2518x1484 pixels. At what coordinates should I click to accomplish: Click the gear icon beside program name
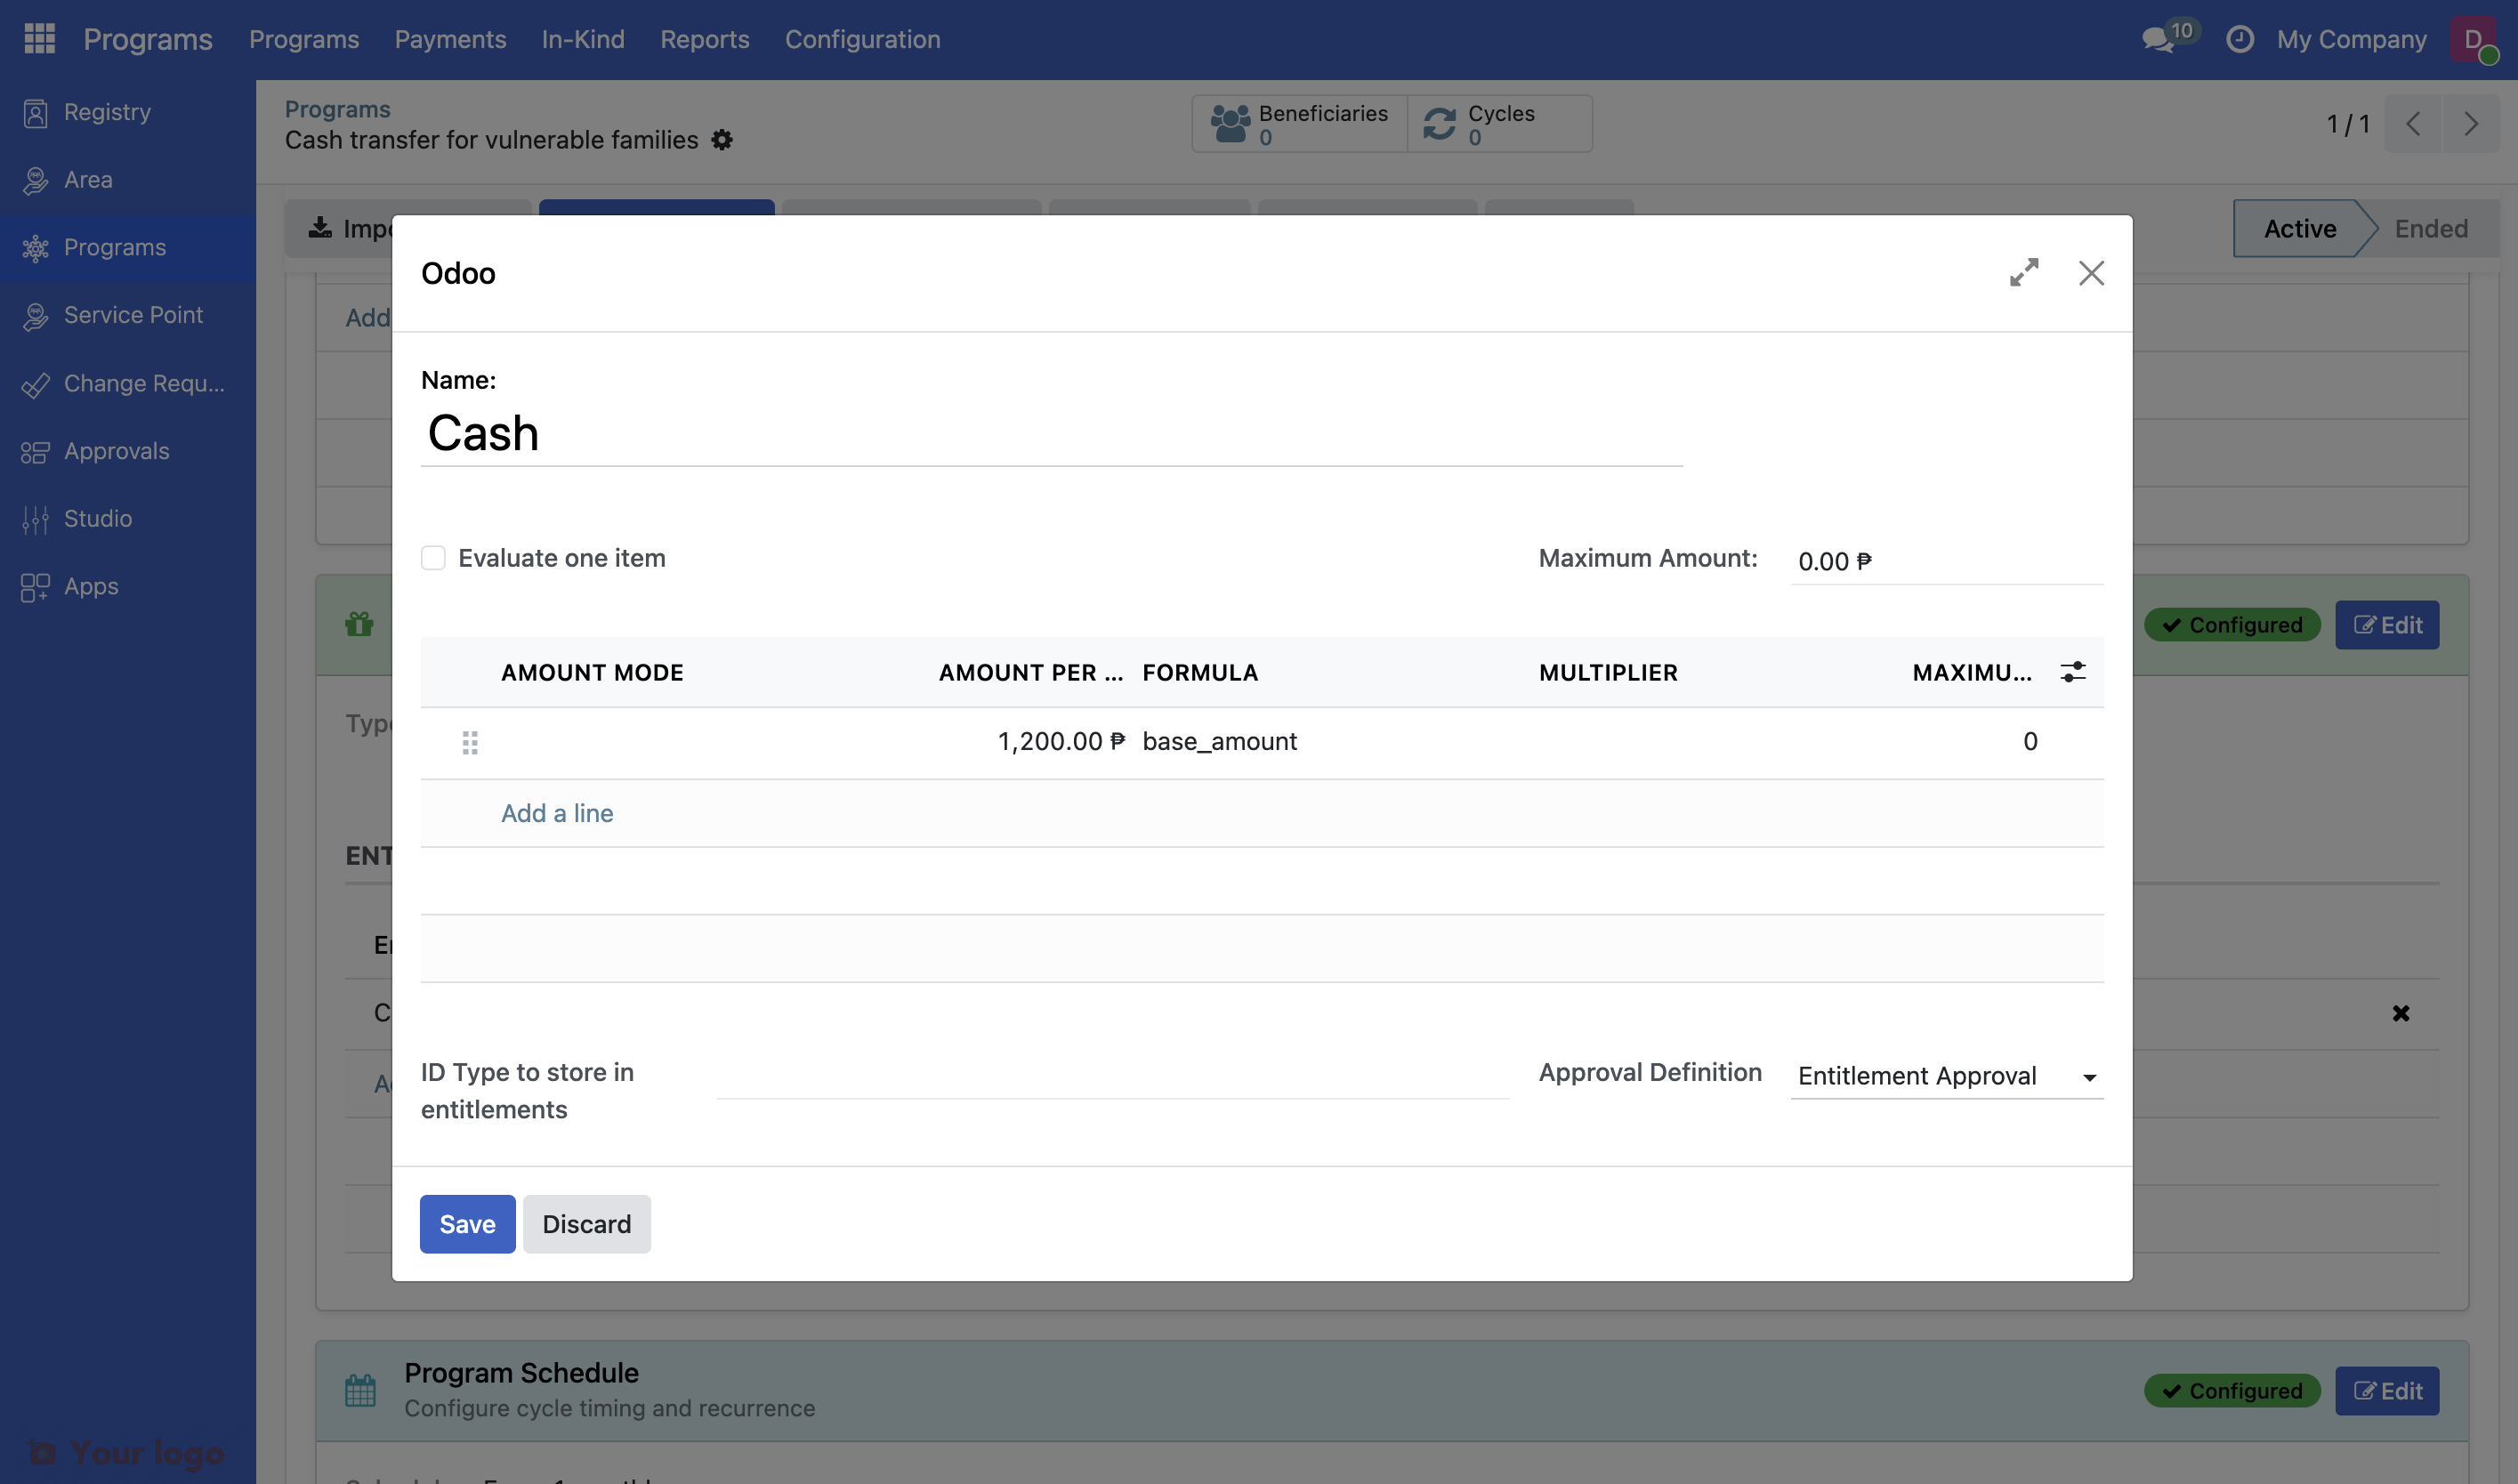[722, 140]
